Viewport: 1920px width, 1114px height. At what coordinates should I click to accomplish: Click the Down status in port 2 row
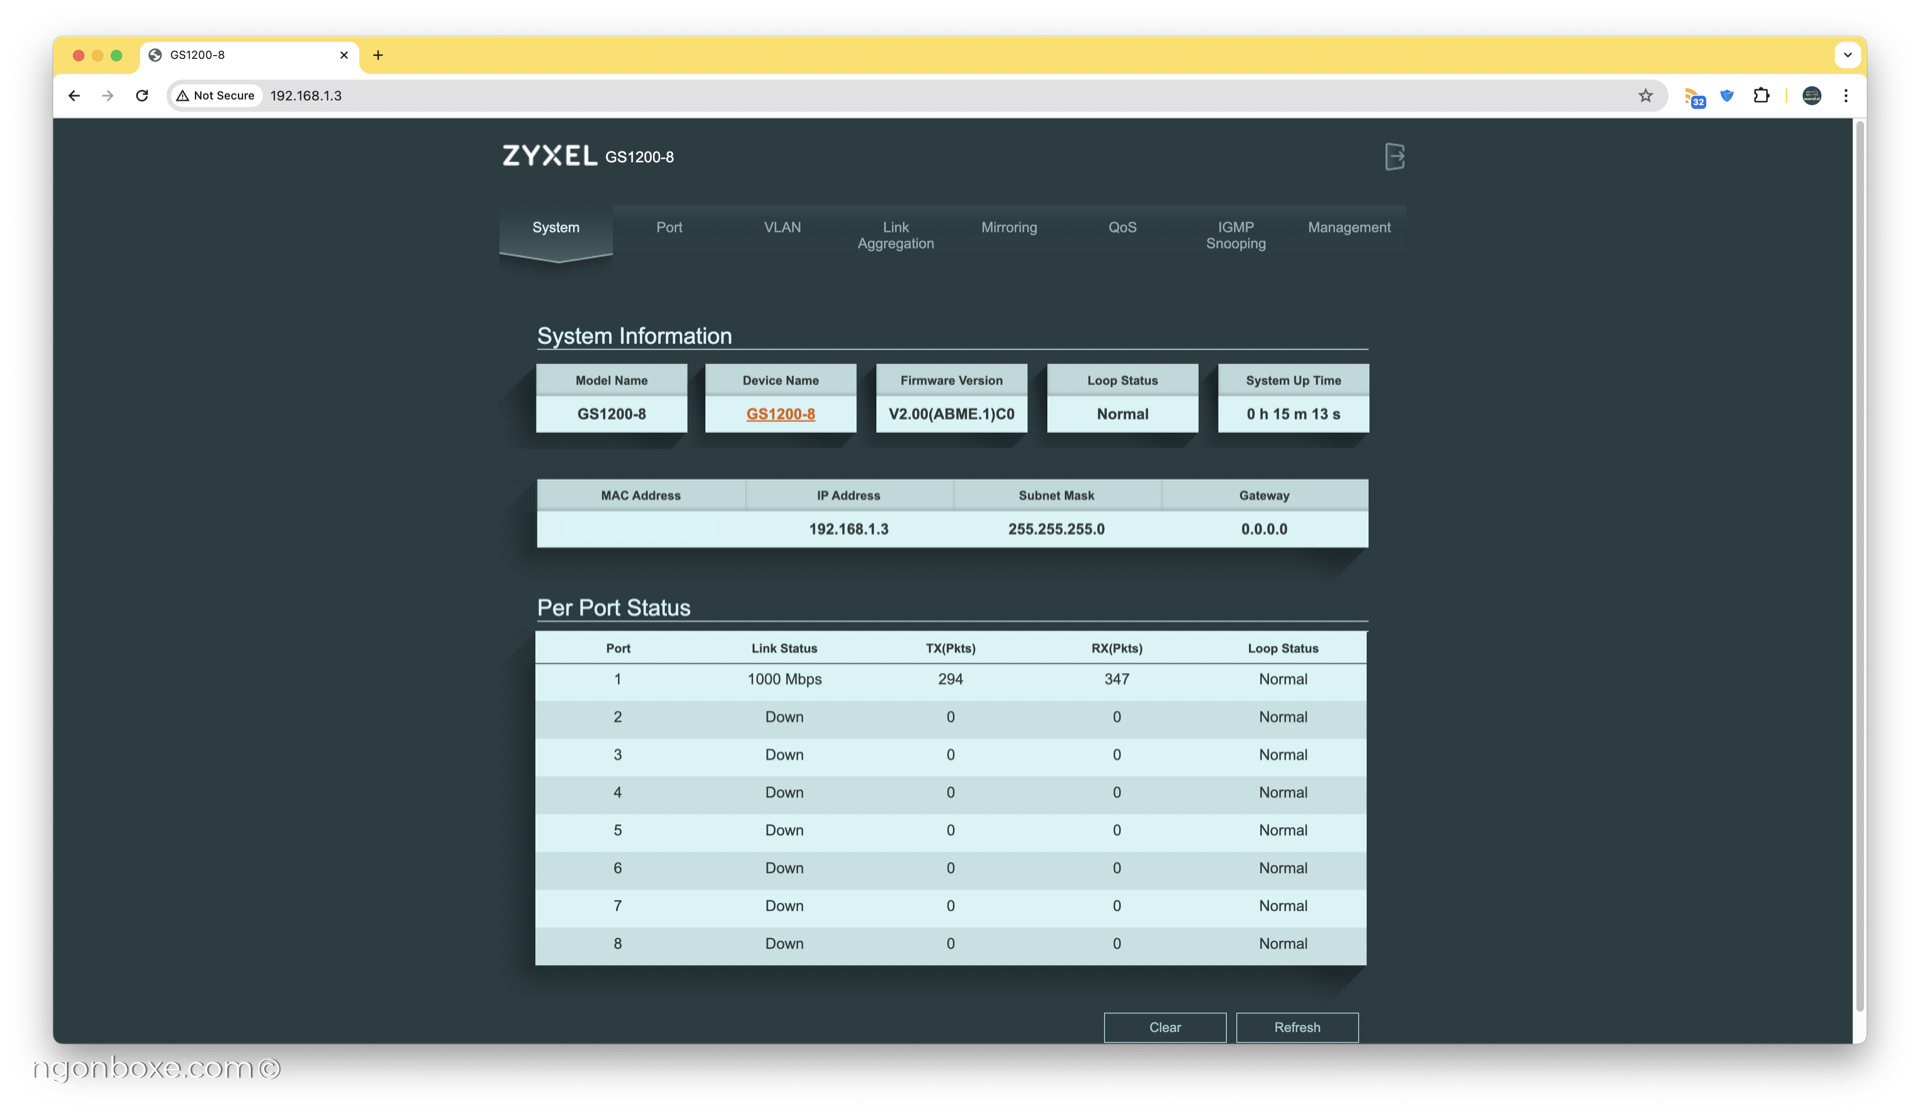pyautogui.click(x=784, y=717)
